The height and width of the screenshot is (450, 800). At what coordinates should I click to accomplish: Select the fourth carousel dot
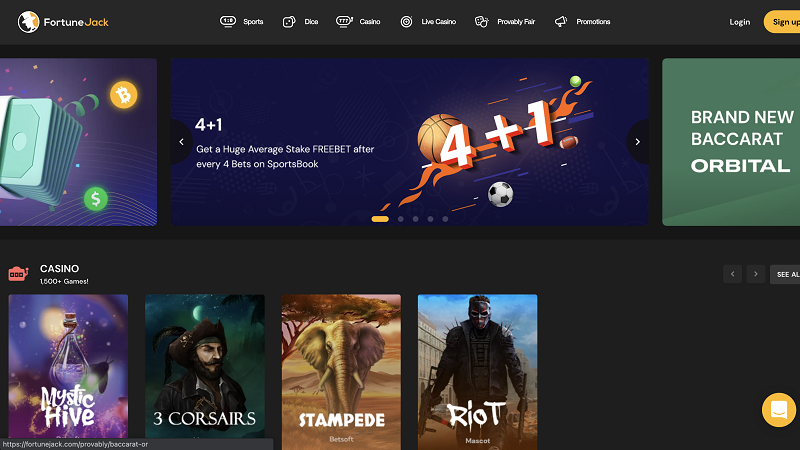pos(431,219)
